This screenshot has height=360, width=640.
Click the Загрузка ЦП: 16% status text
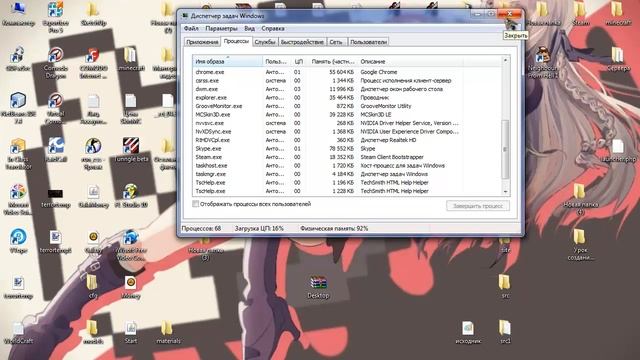259,229
